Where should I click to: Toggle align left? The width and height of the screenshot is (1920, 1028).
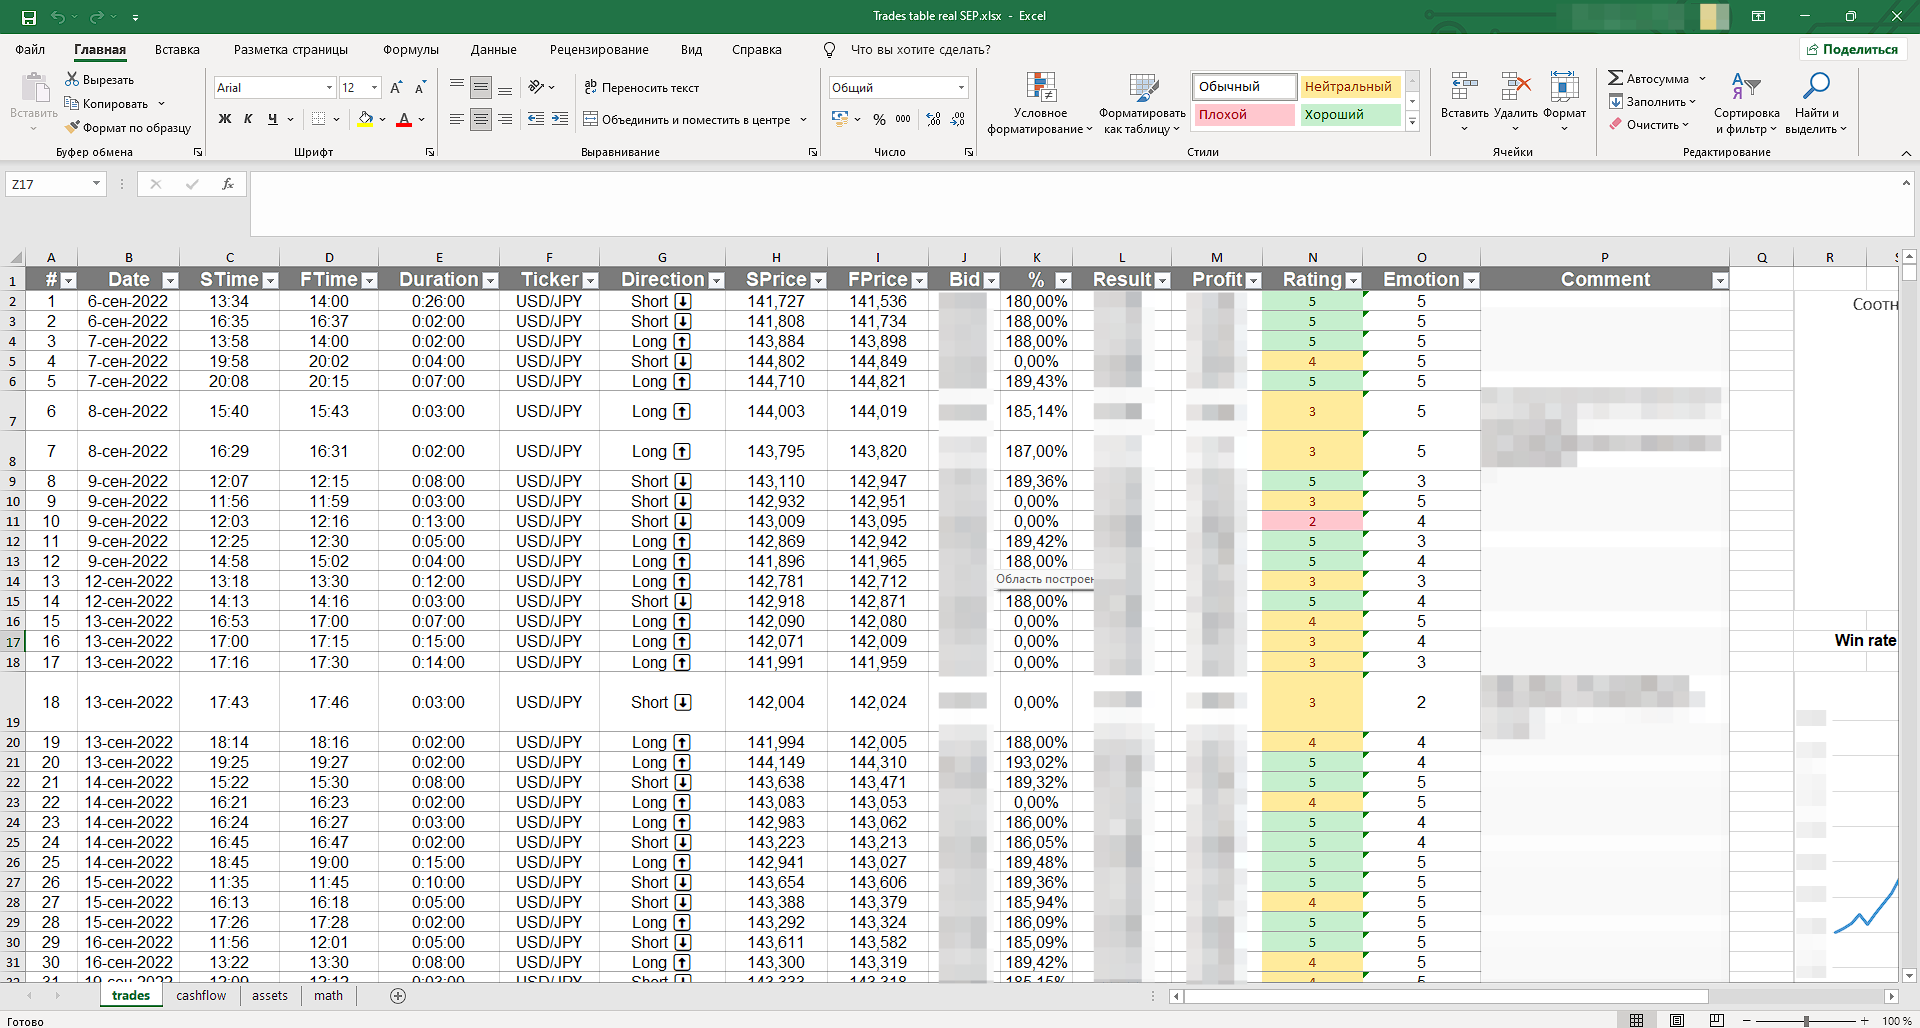(x=457, y=119)
